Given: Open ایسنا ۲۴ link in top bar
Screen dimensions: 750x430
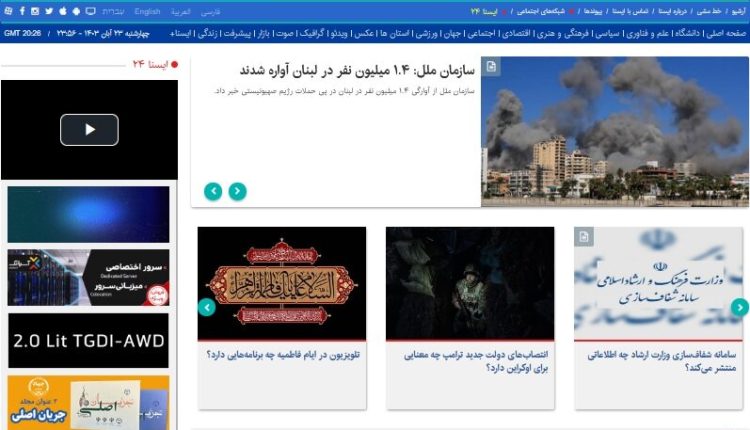Looking at the screenshot, I should 484,11.
